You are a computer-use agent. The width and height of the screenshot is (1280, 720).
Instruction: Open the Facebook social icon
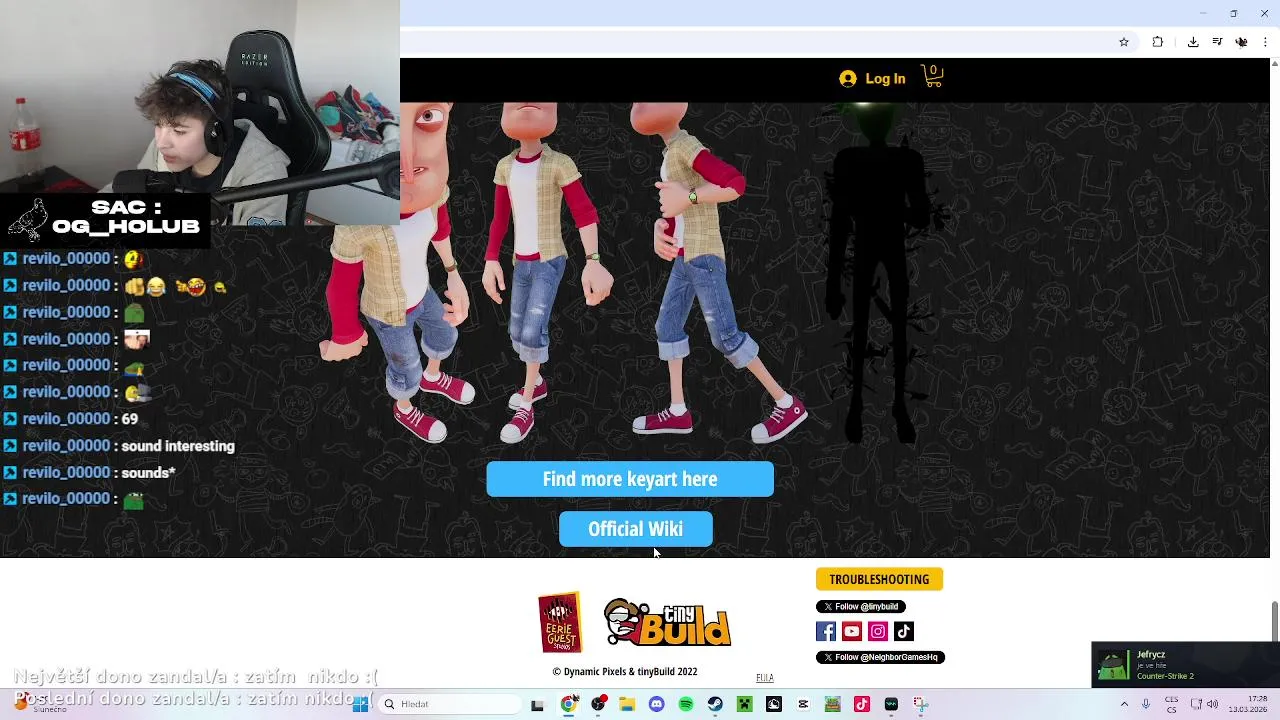[826, 631]
